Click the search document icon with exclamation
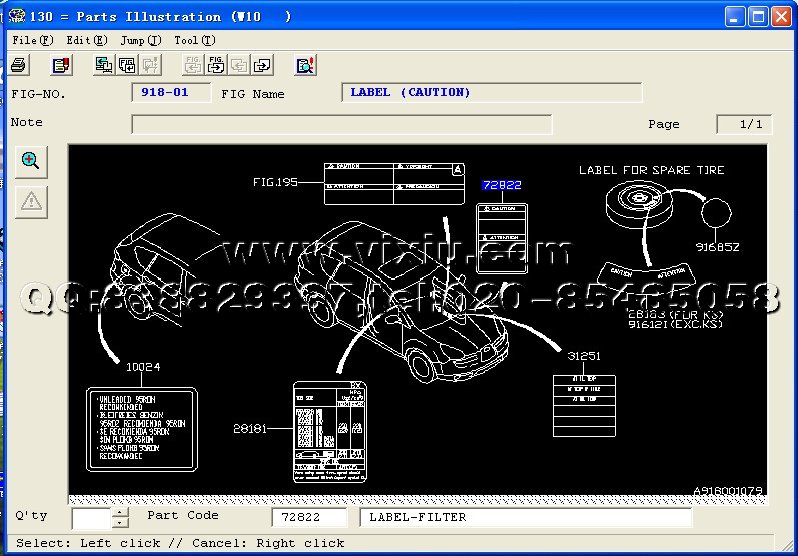This screenshot has height=556, width=798. (x=306, y=66)
